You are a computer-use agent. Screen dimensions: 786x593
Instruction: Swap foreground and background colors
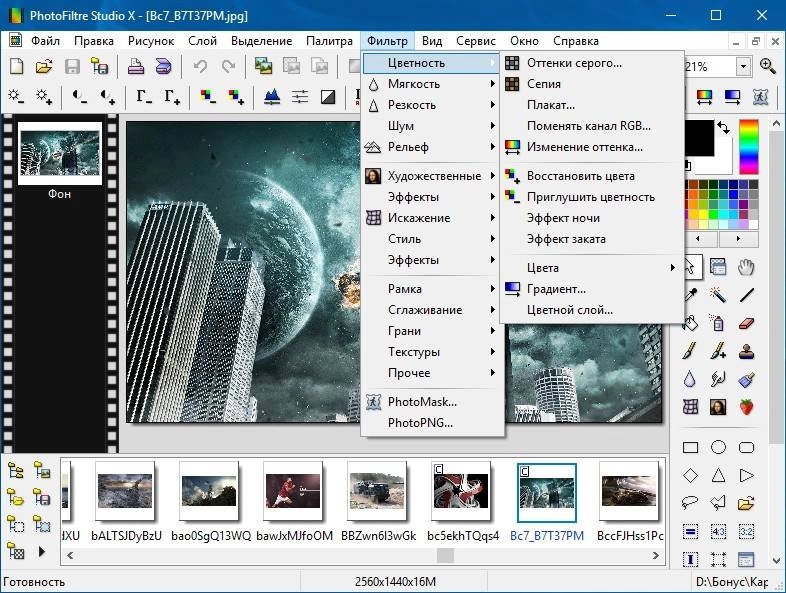click(723, 128)
